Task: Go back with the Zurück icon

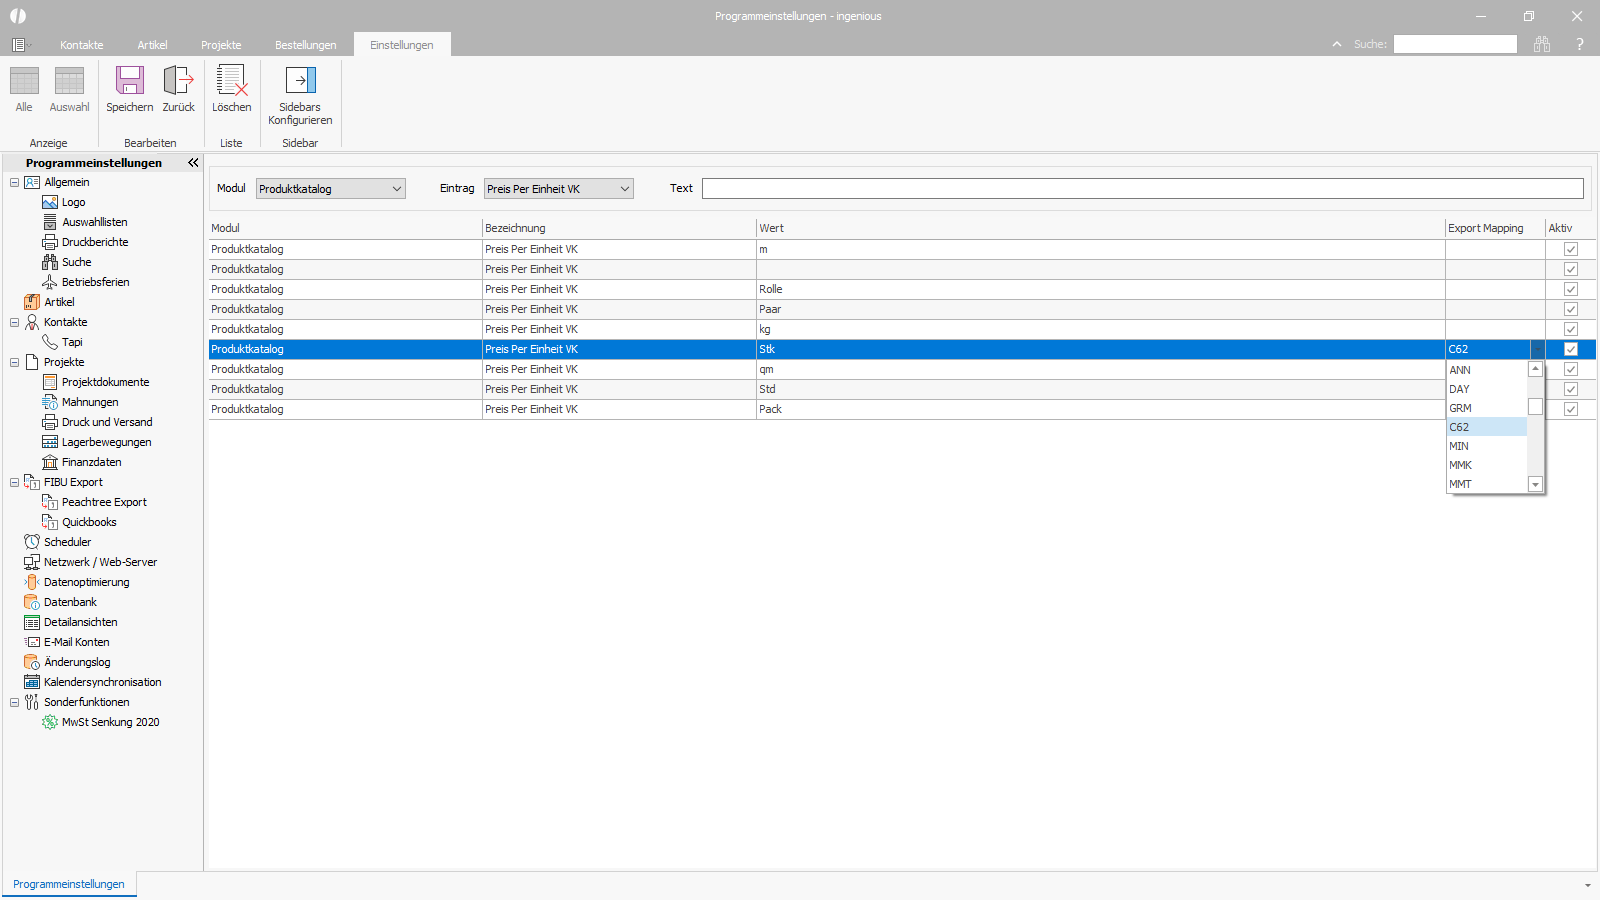Action: click(179, 82)
